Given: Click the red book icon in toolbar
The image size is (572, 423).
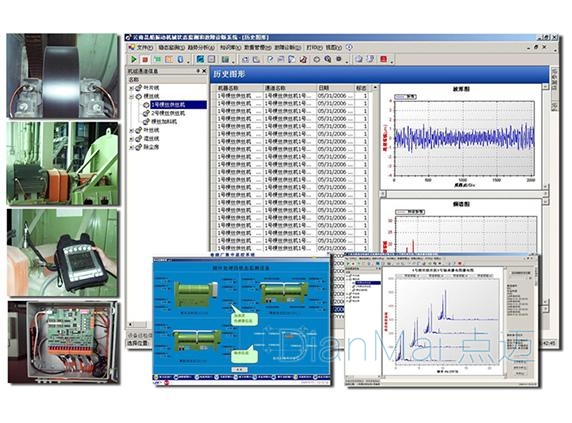Looking at the screenshot, I should click(383, 59).
